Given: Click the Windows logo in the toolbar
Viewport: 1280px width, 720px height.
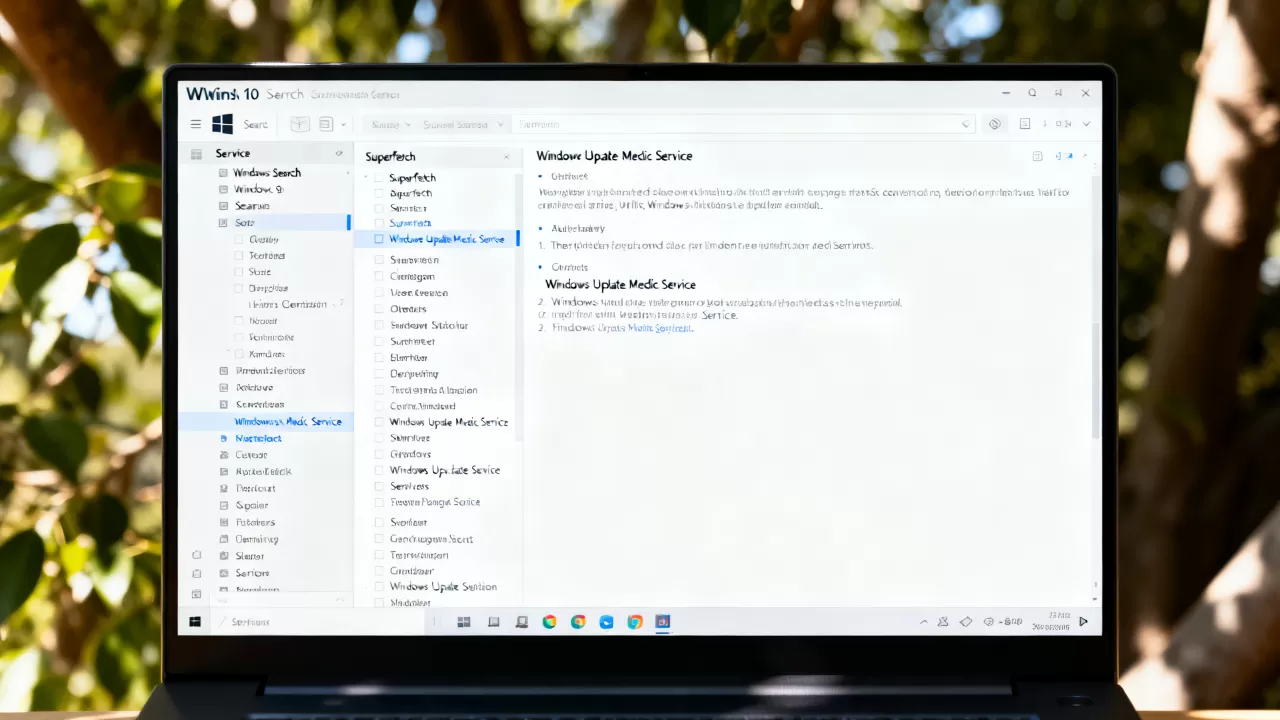Looking at the screenshot, I should coord(223,124).
